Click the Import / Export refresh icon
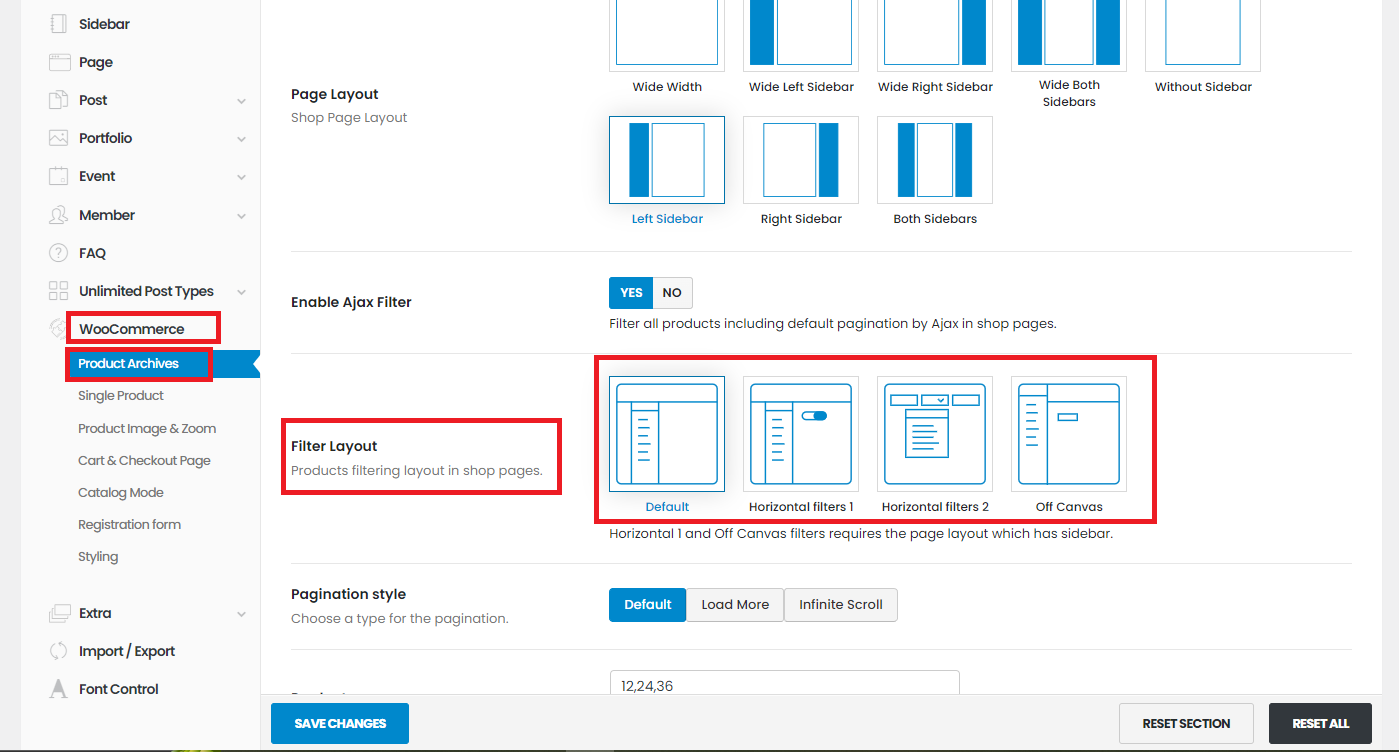 coord(58,651)
